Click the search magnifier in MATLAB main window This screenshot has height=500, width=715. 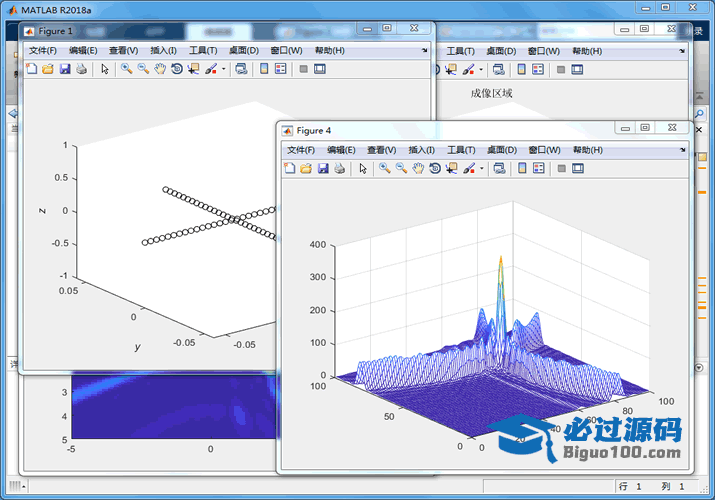pos(699,113)
